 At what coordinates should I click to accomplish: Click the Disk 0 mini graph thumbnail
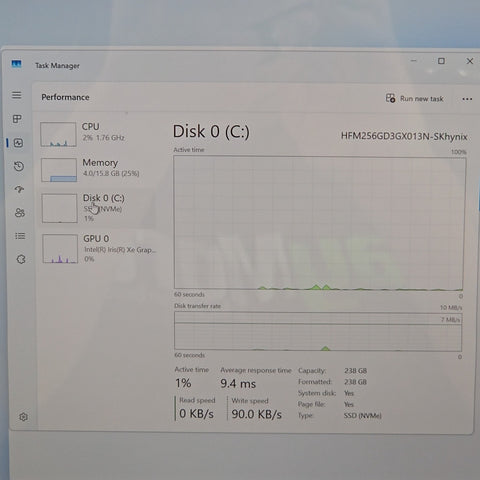pos(60,208)
